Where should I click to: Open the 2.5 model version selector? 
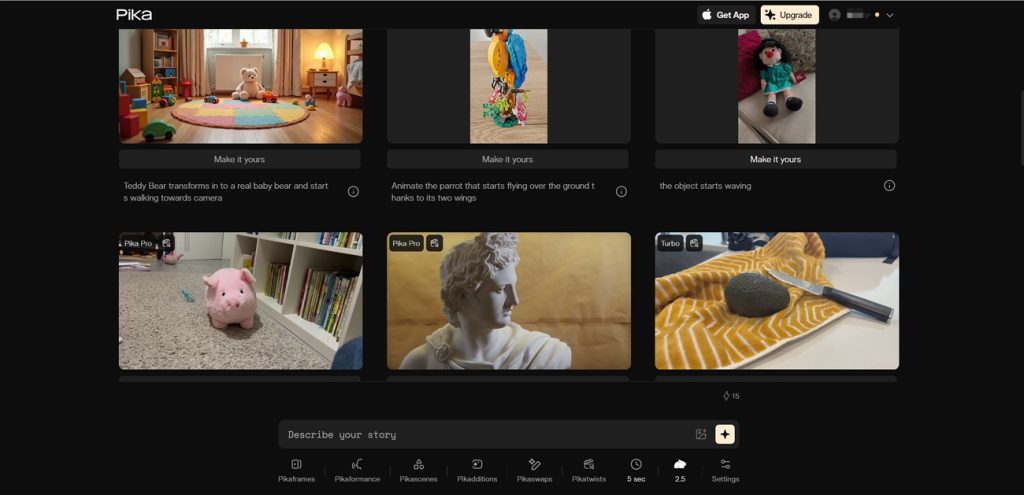(680, 469)
